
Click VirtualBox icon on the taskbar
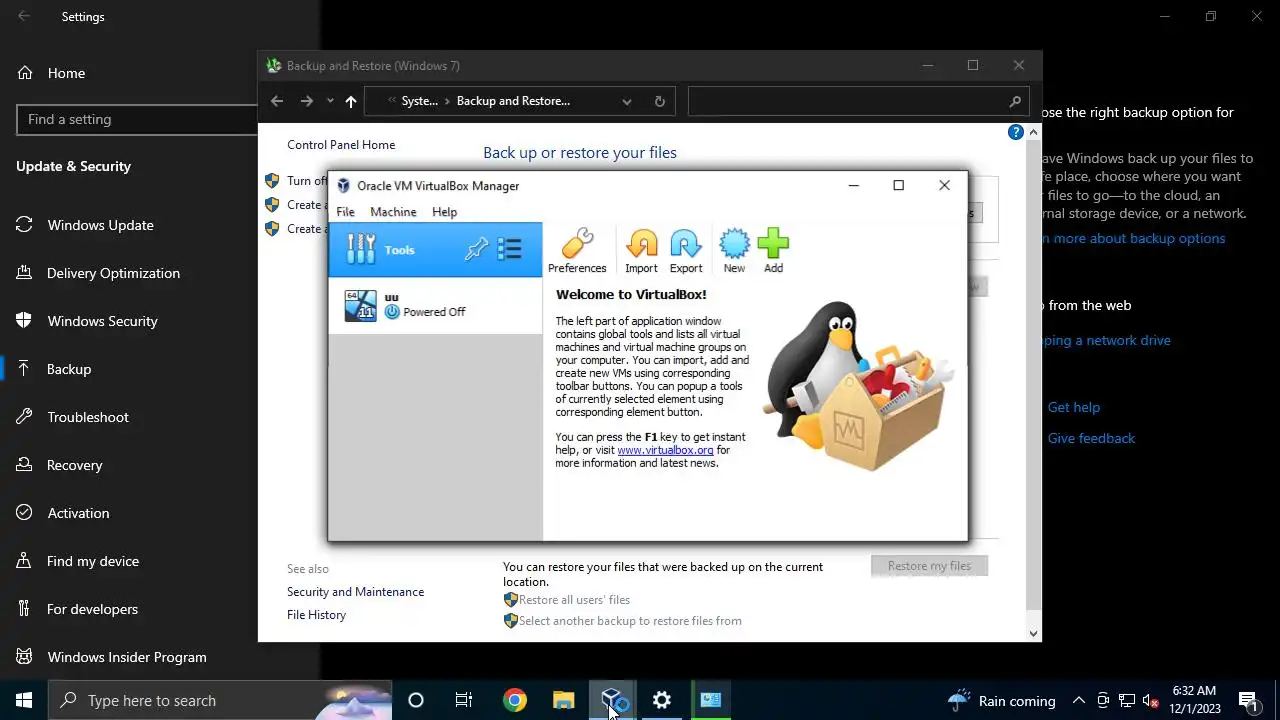coord(613,700)
